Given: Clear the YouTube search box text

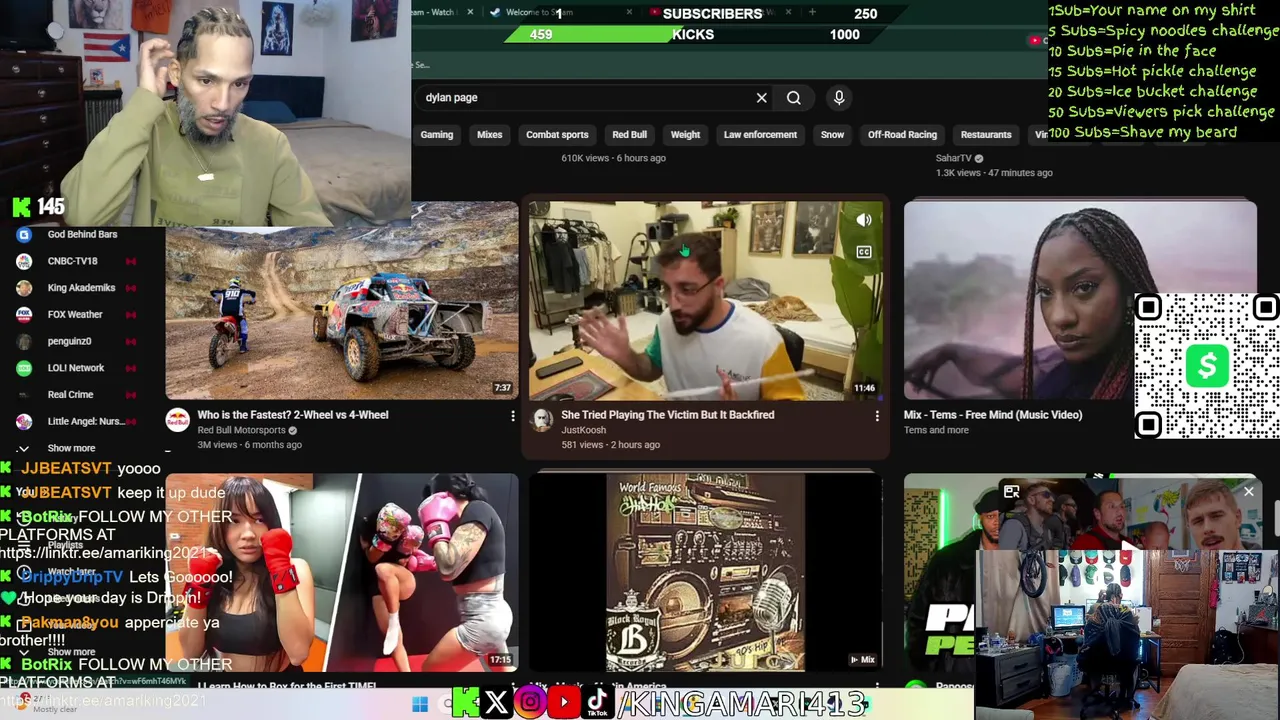Looking at the screenshot, I should click(x=761, y=98).
